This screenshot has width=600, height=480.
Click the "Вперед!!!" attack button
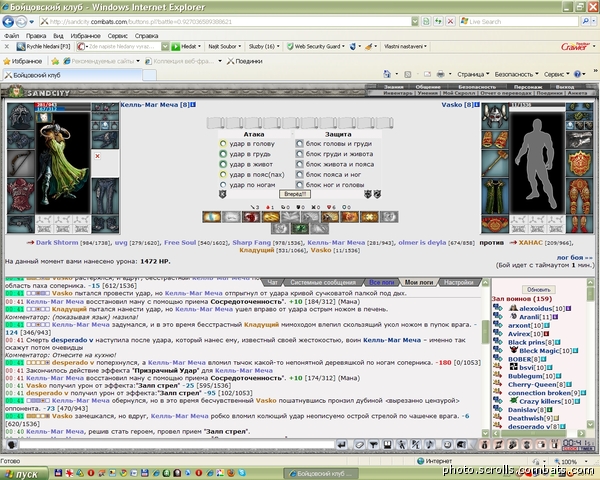point(295,194)
